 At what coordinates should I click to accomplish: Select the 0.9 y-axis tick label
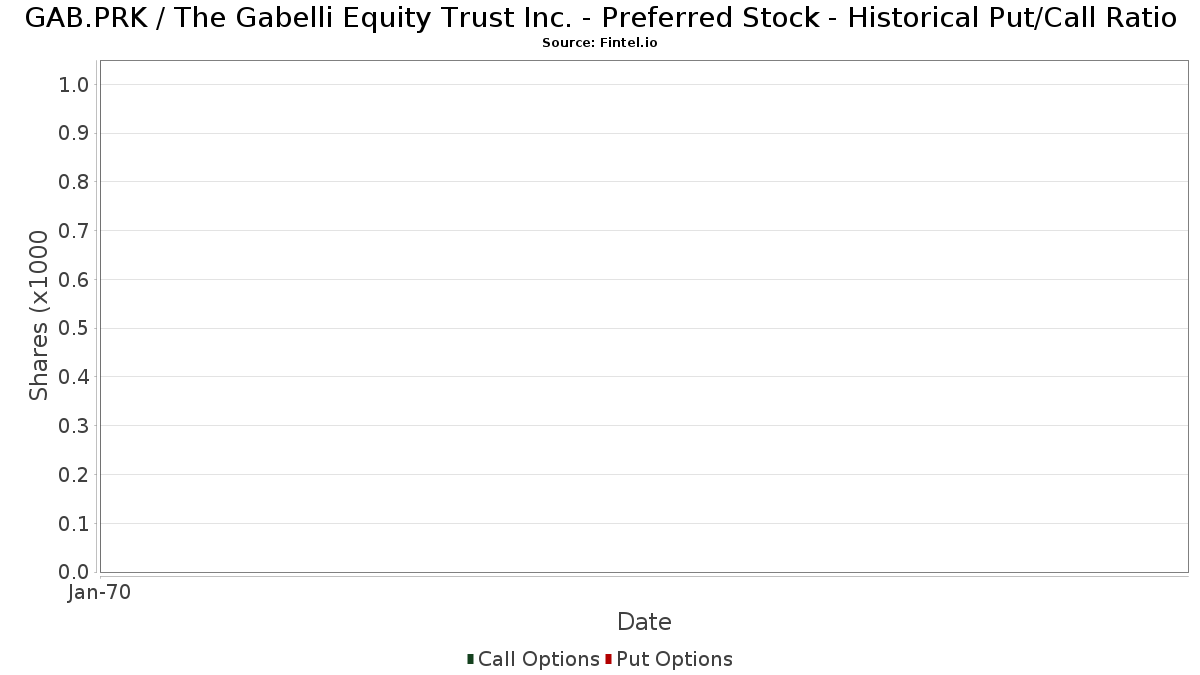(74, 134)
